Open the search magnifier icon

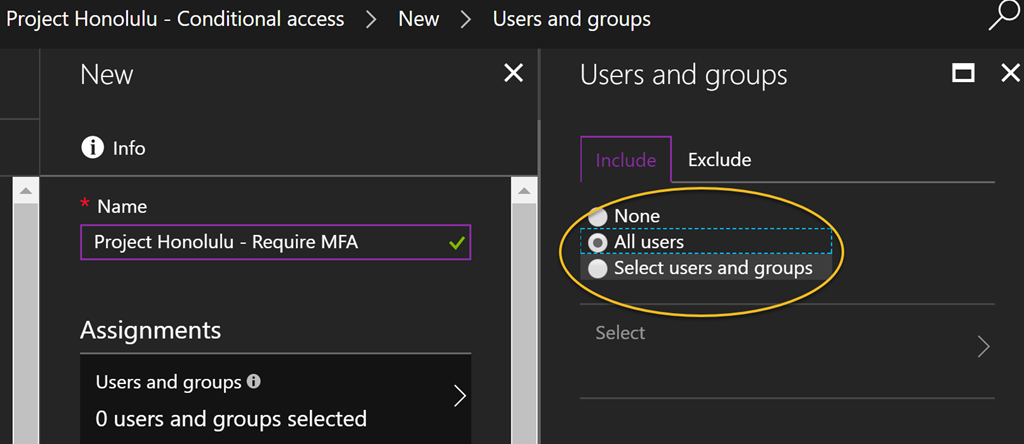(x=1004, y=16)
